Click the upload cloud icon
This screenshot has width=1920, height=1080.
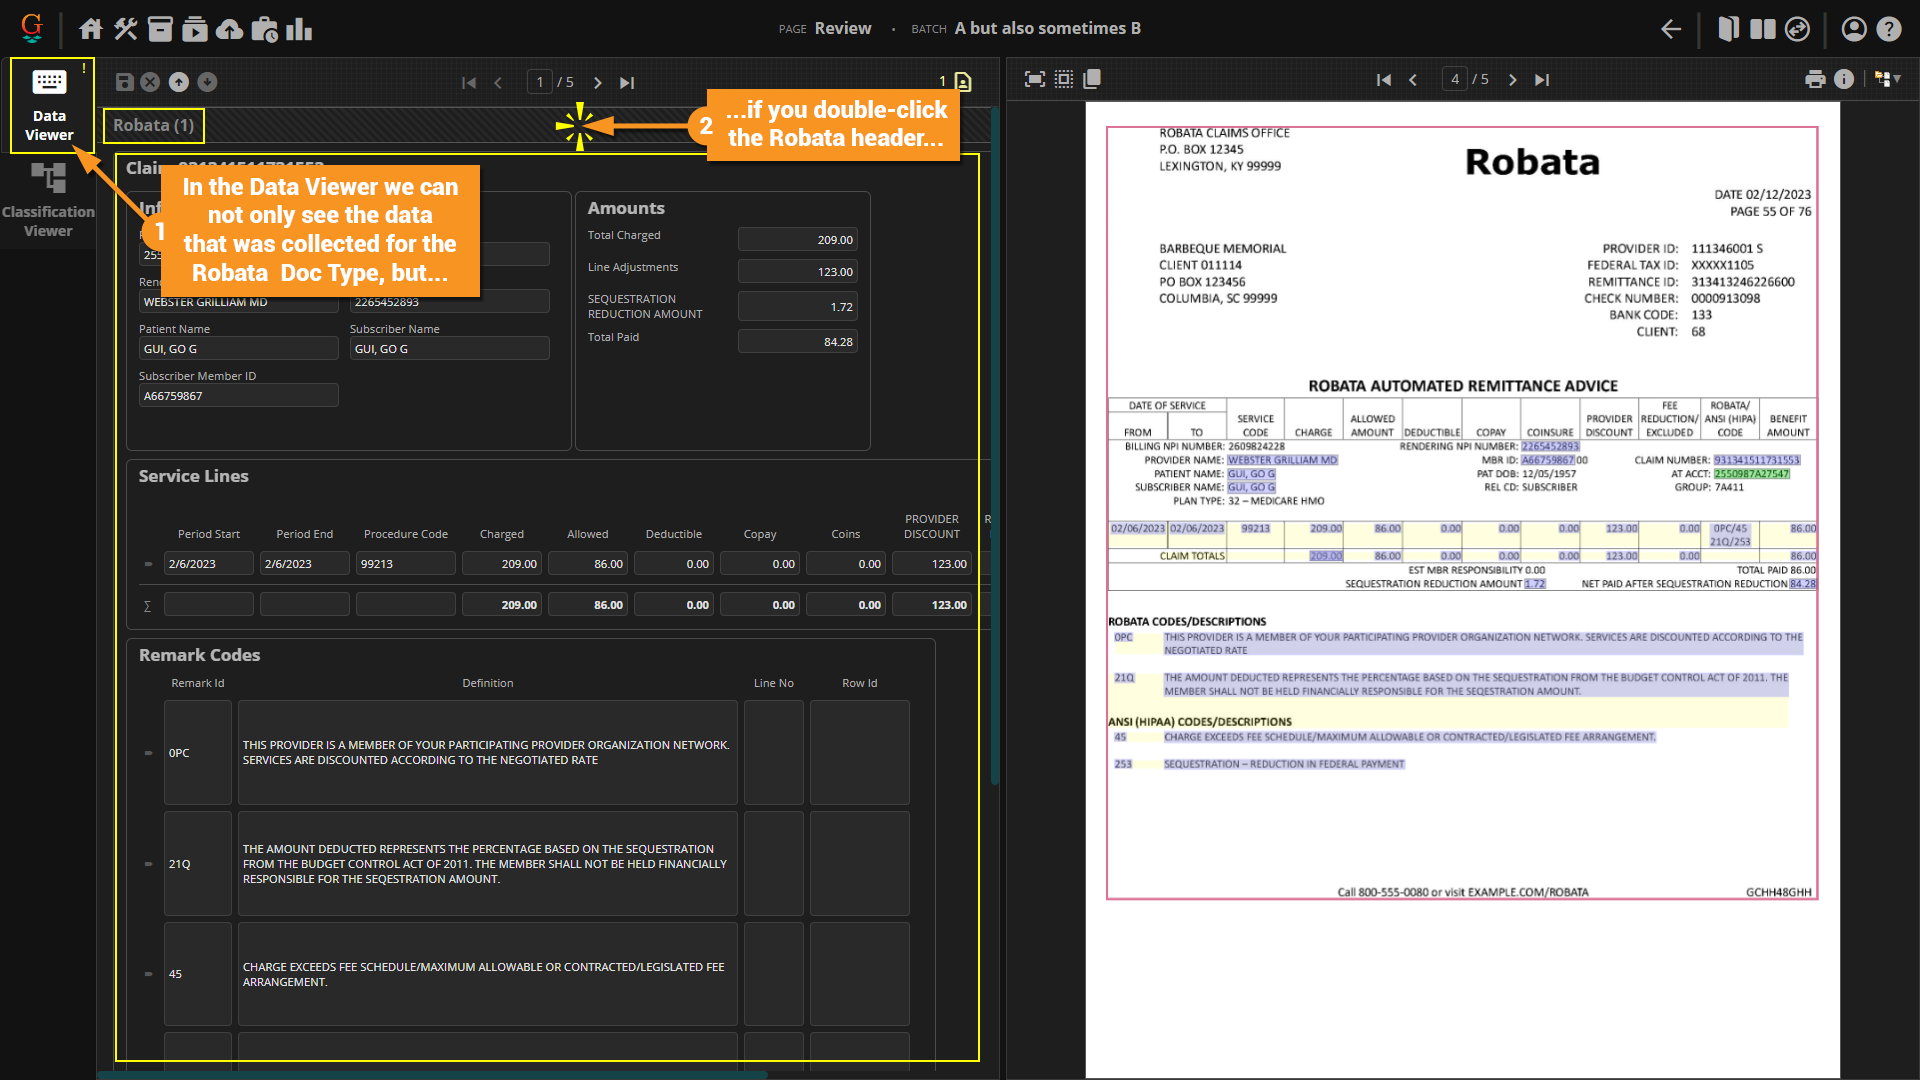(229, 29)
